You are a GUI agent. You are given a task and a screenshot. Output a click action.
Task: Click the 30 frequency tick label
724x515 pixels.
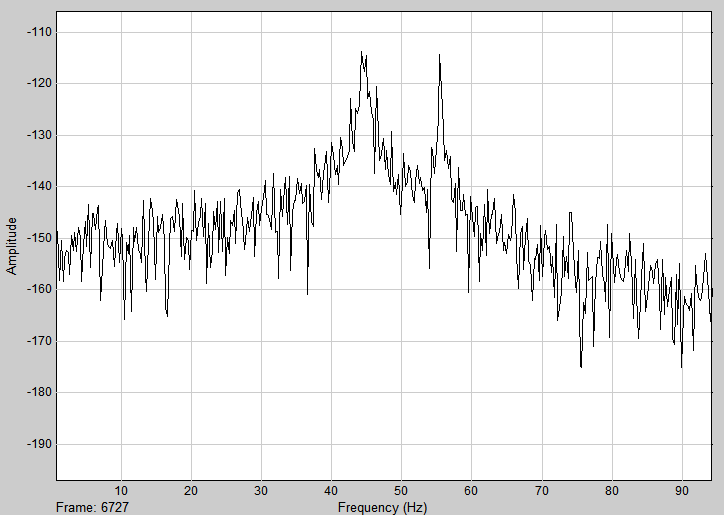coord(261,491)
